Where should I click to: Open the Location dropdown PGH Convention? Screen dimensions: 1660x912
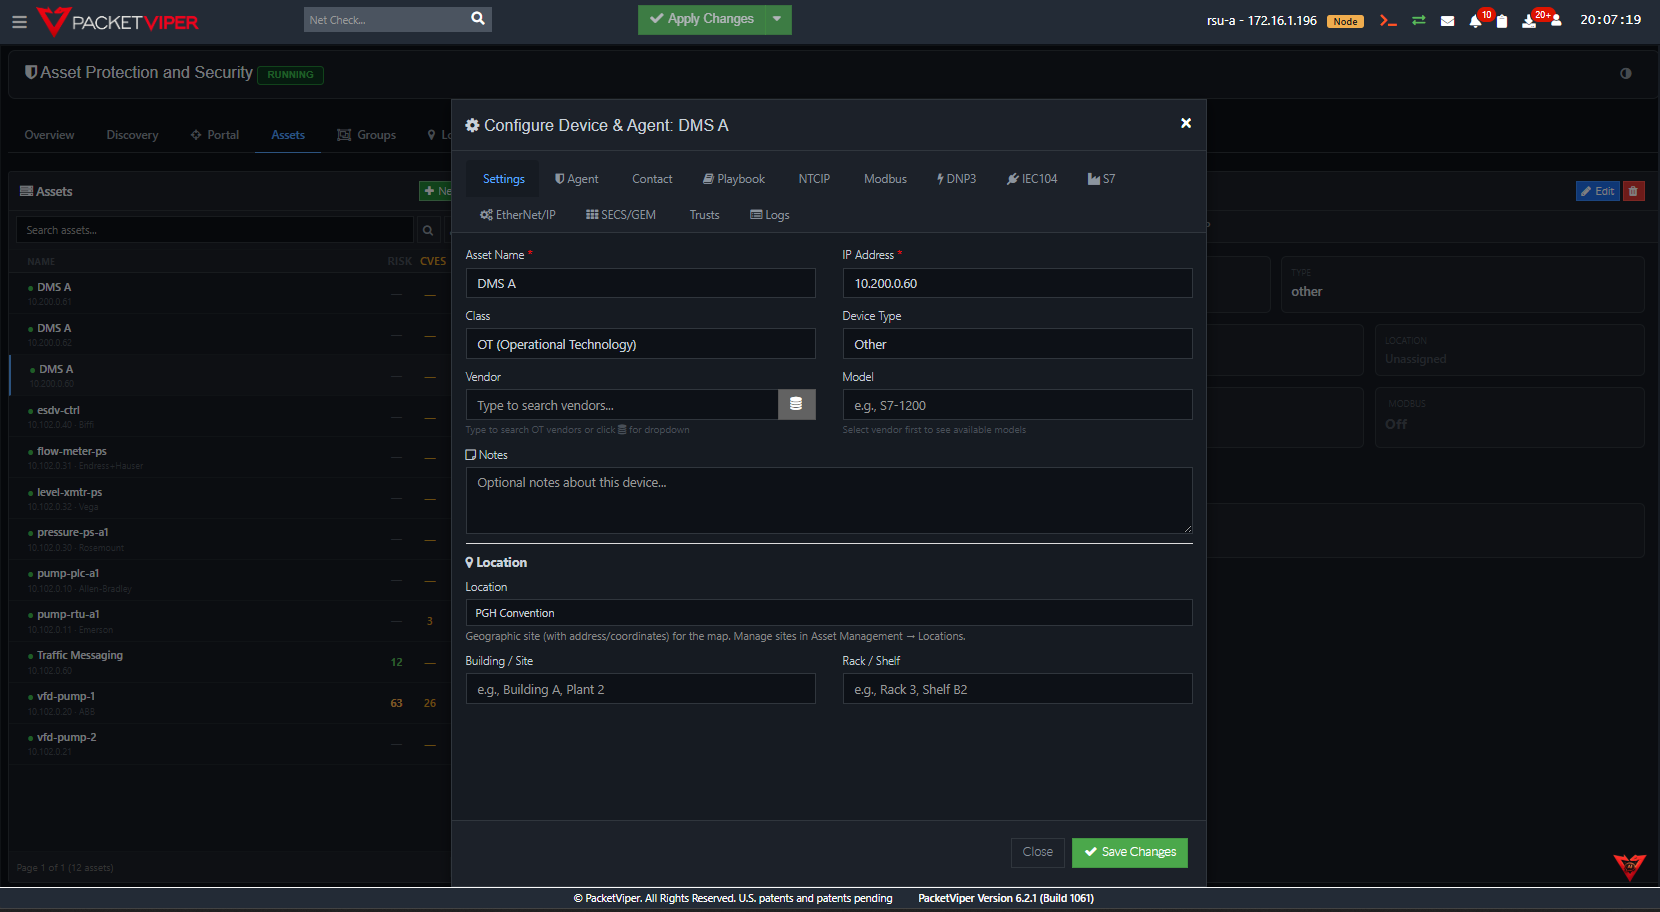pyautogui.click(x=829, y=613)
